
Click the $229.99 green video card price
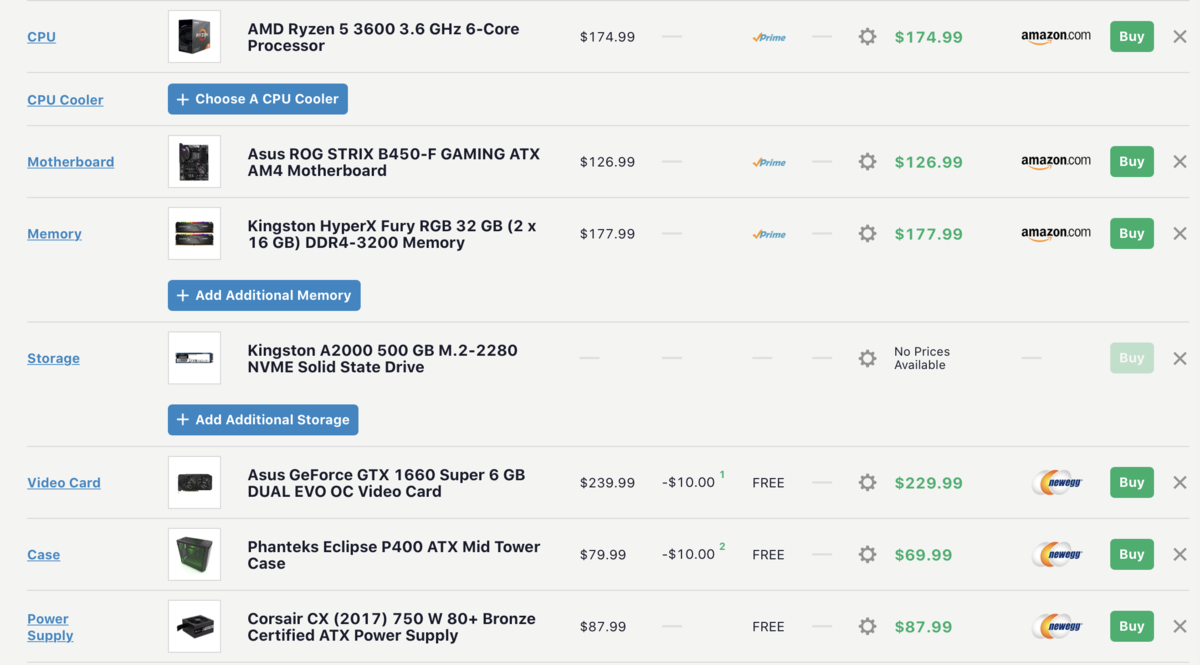pyautogui.click(x=928, y=483)
